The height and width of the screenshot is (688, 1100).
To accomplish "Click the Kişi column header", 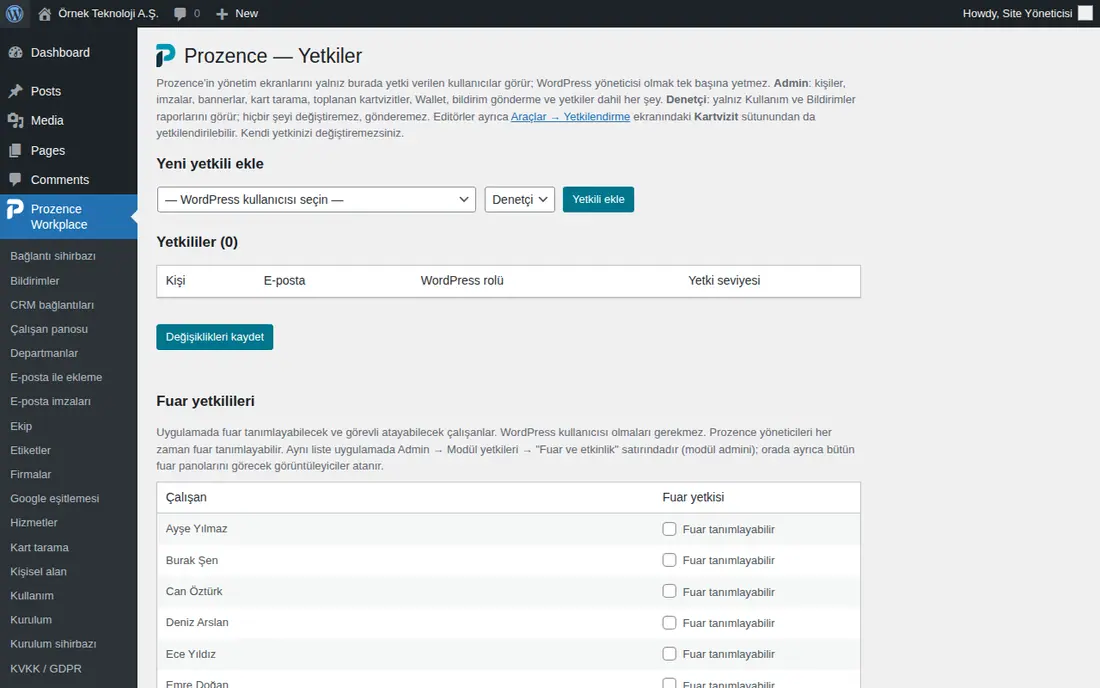I will tap(175, 281).
